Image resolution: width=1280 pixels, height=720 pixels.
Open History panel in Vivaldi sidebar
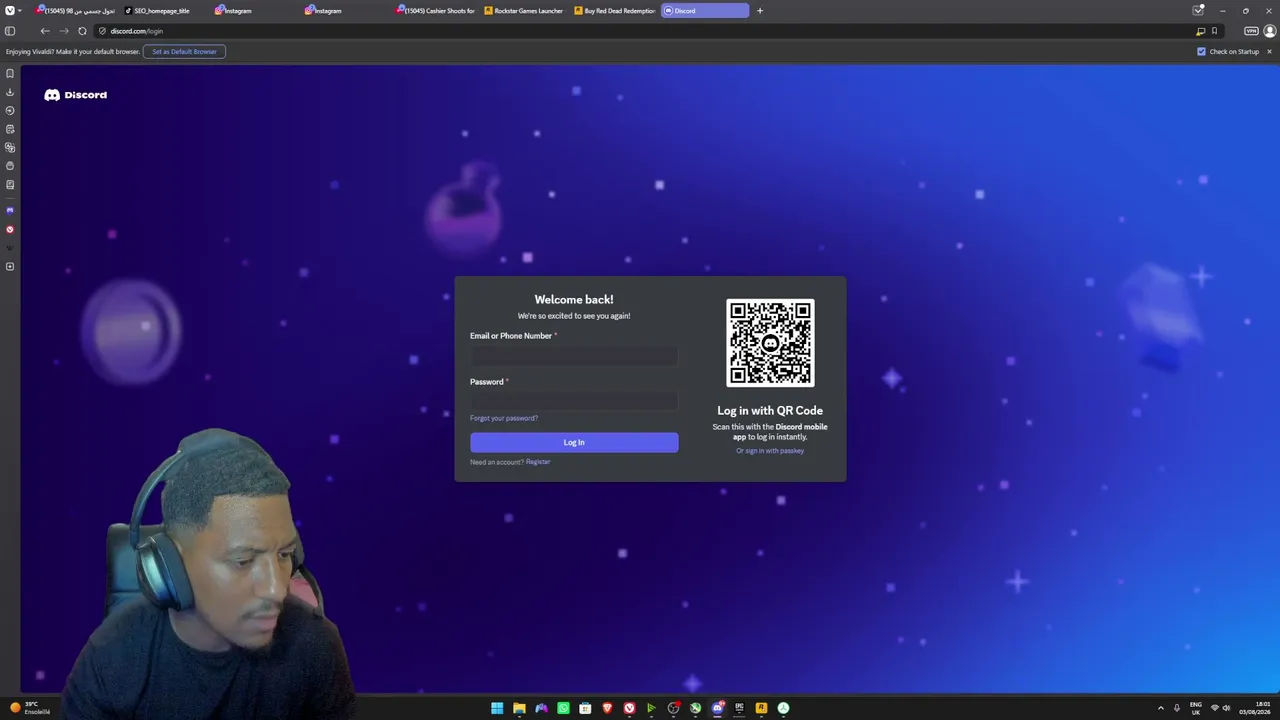tap(10, 110)
